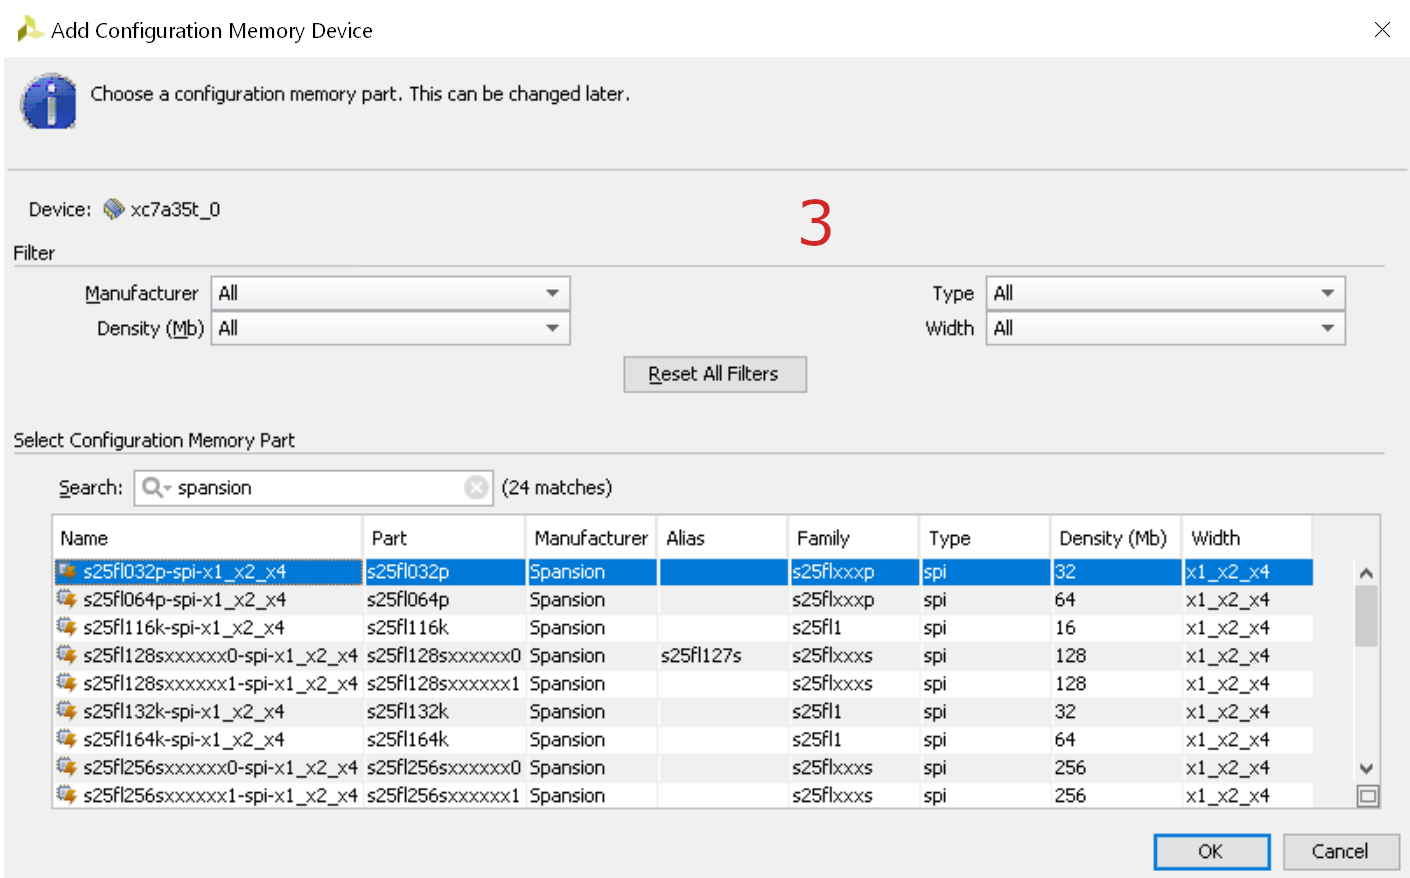
Task: Confirm selection with the OK button
Action: [x=1211, y=851]
